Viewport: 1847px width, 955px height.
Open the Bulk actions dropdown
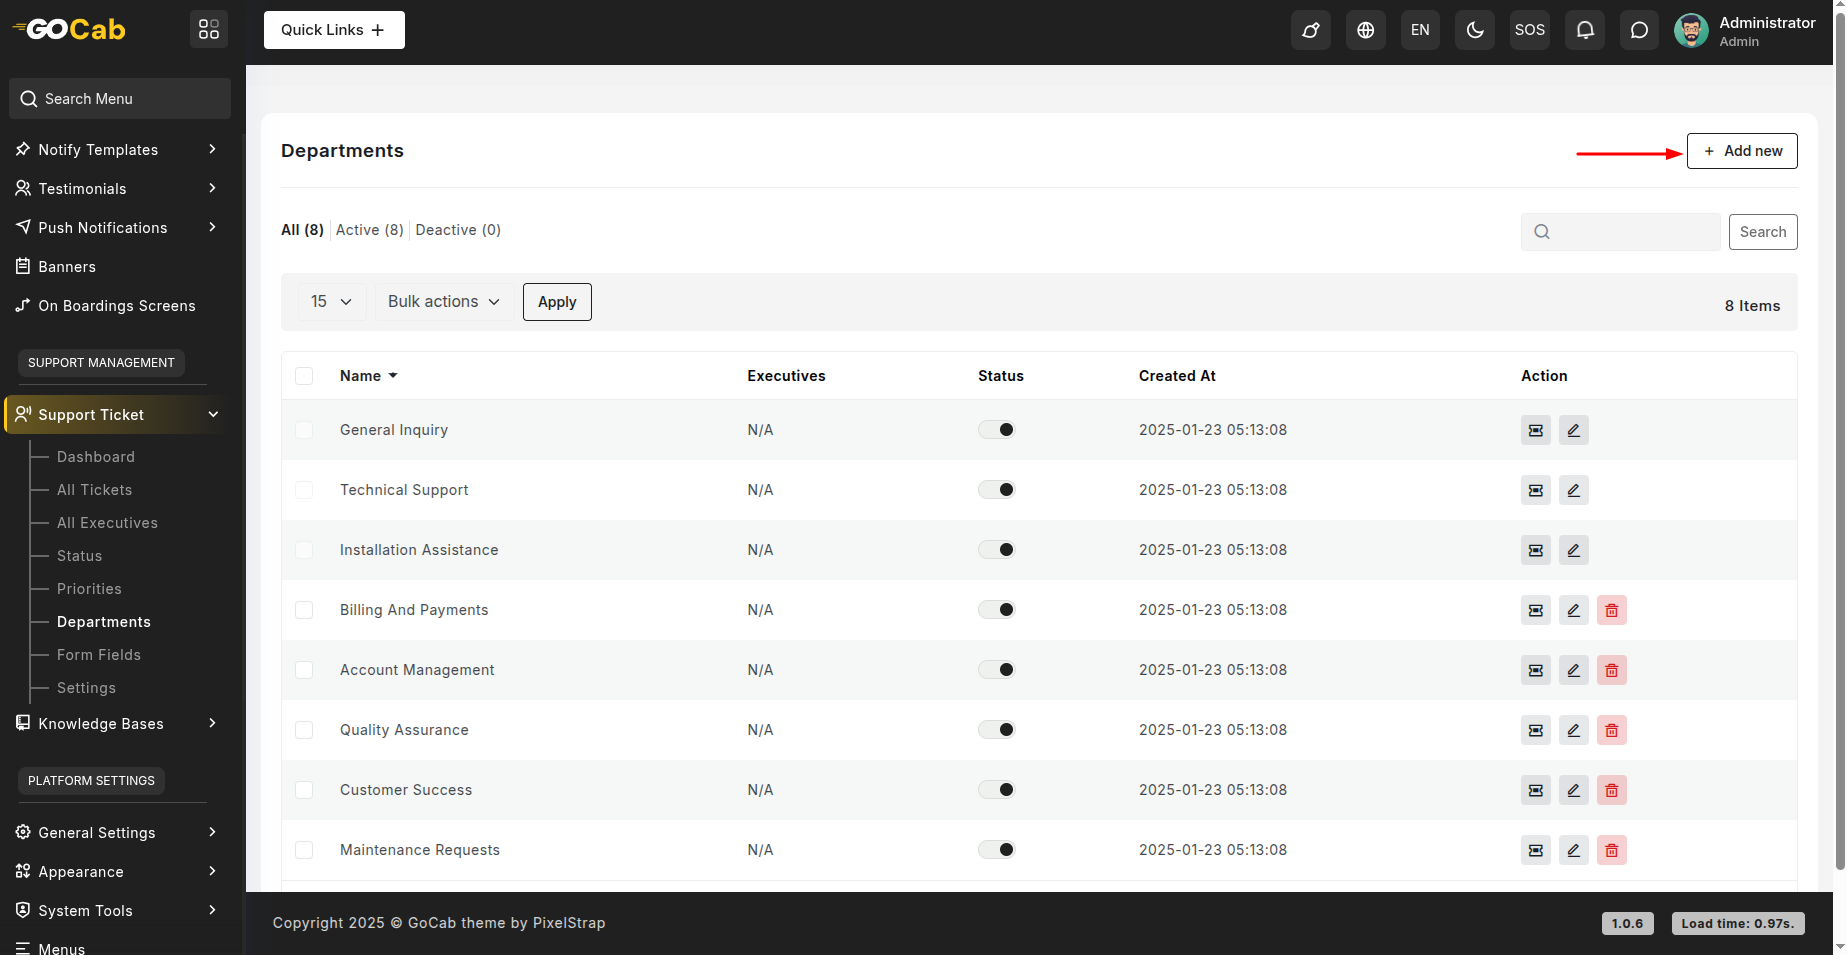444,302
